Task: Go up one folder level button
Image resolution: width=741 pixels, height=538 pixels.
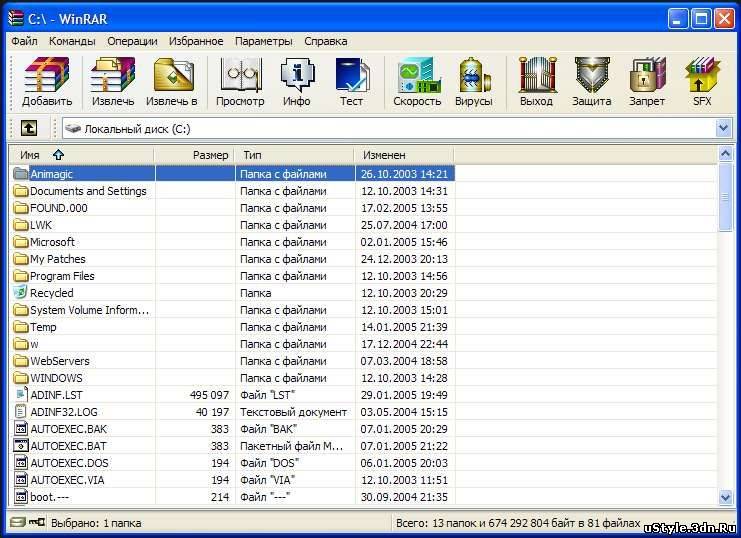Action: pyautogui.click(x=29, y=128)
